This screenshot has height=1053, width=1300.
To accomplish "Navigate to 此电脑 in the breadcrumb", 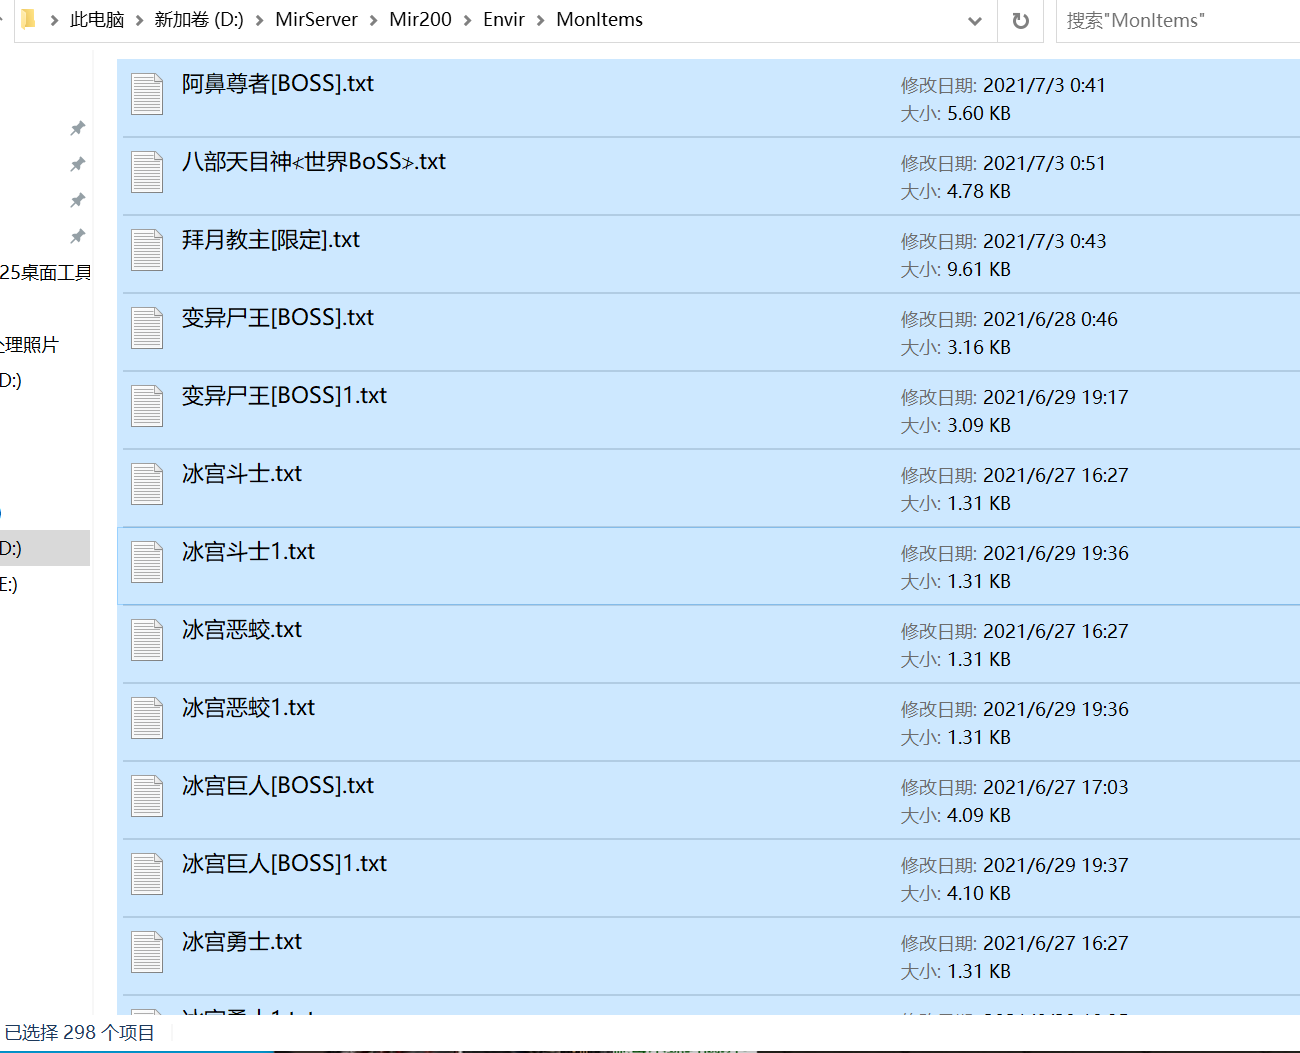I will [x=97, y=20].
